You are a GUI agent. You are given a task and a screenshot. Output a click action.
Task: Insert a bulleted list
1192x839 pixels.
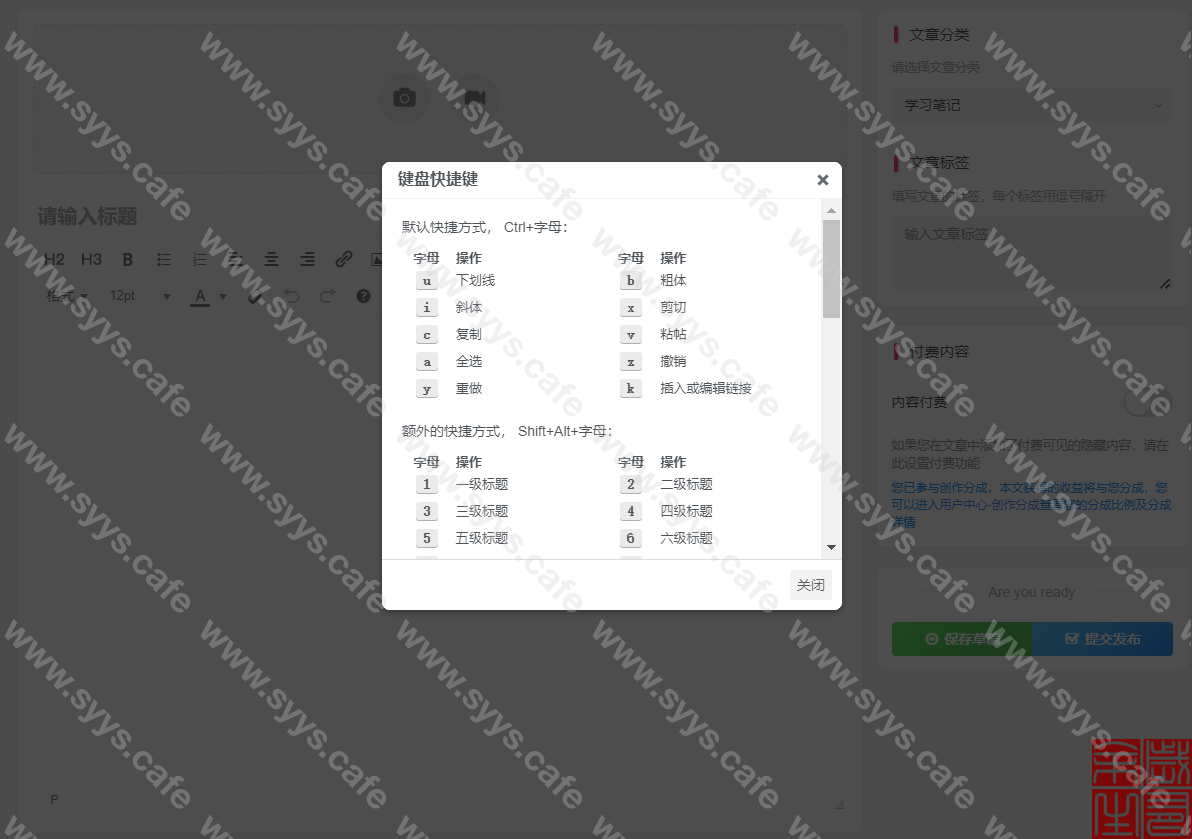pos(164,259)
